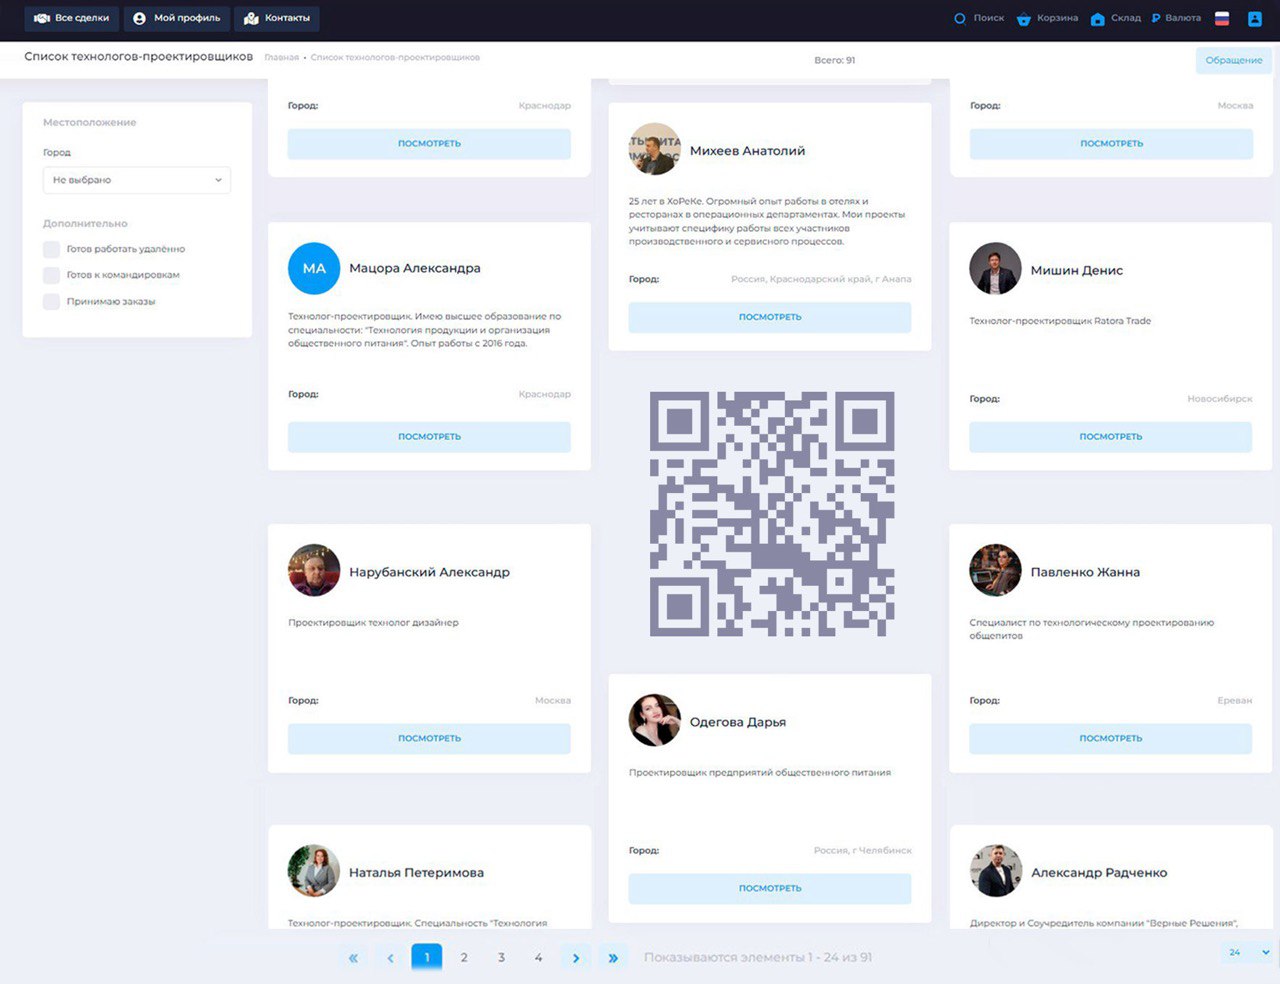1280x984 pixels.
Task: Go to next page arrow icon
Action: (576, 958)
